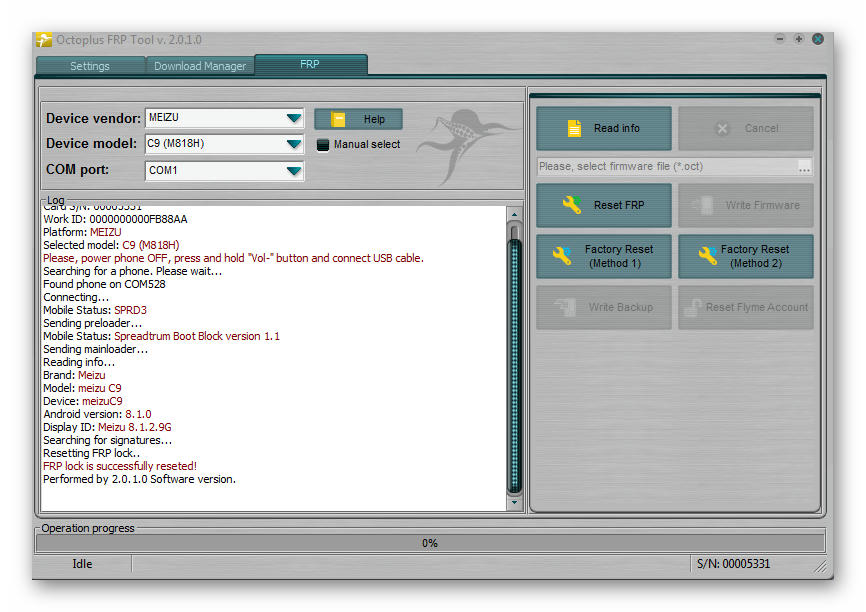Run Factory Reset (Method 2)

coord(746,256)
